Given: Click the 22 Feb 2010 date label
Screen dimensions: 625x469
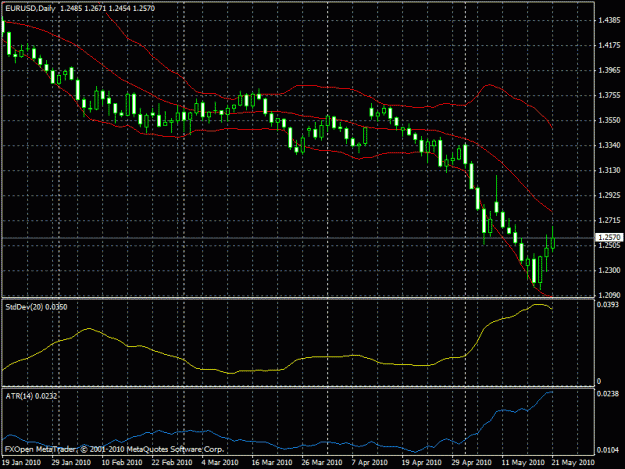Looking at the screenshot, I should click(x=172, y=463).
